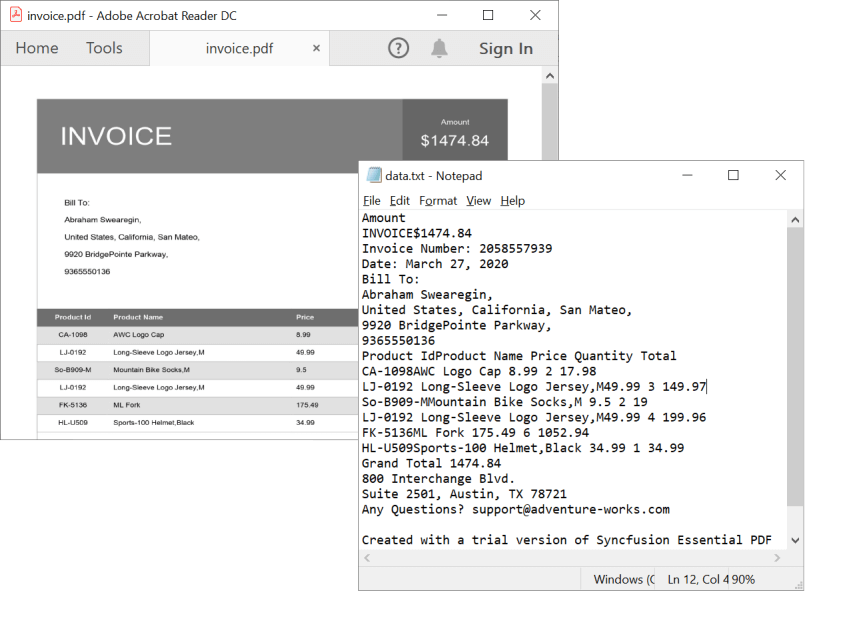
Task: Click Notepad vertical scroll-up arrow
Action: (795, 220)
